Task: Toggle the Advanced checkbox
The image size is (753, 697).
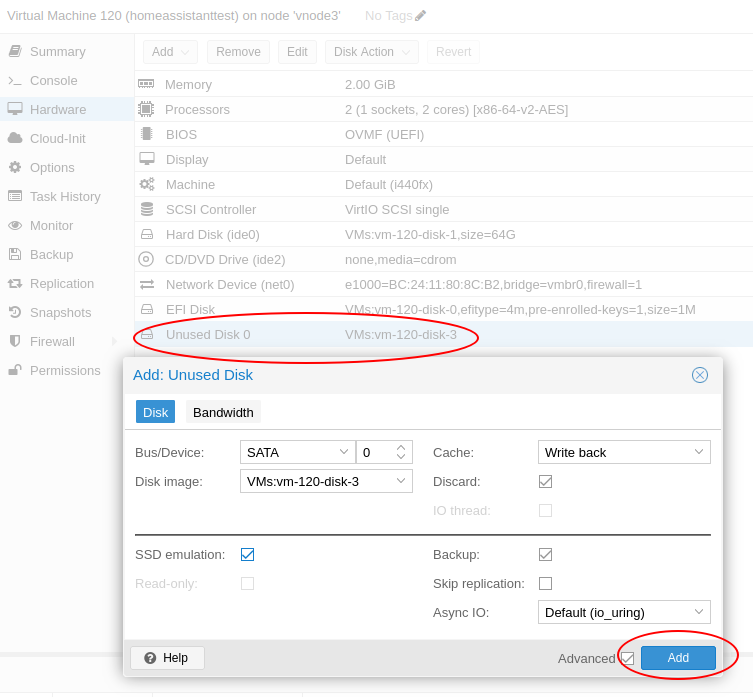Action: 627,658
